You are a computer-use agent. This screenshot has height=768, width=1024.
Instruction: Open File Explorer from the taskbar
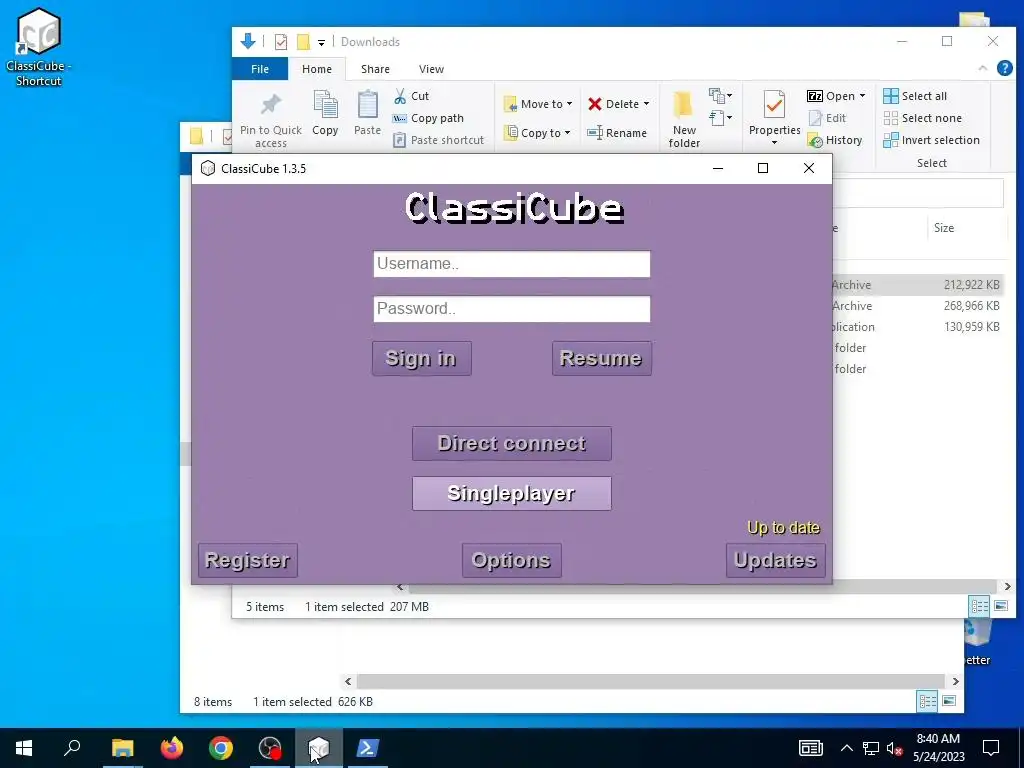pyautogui.click(x=122, y=748)
